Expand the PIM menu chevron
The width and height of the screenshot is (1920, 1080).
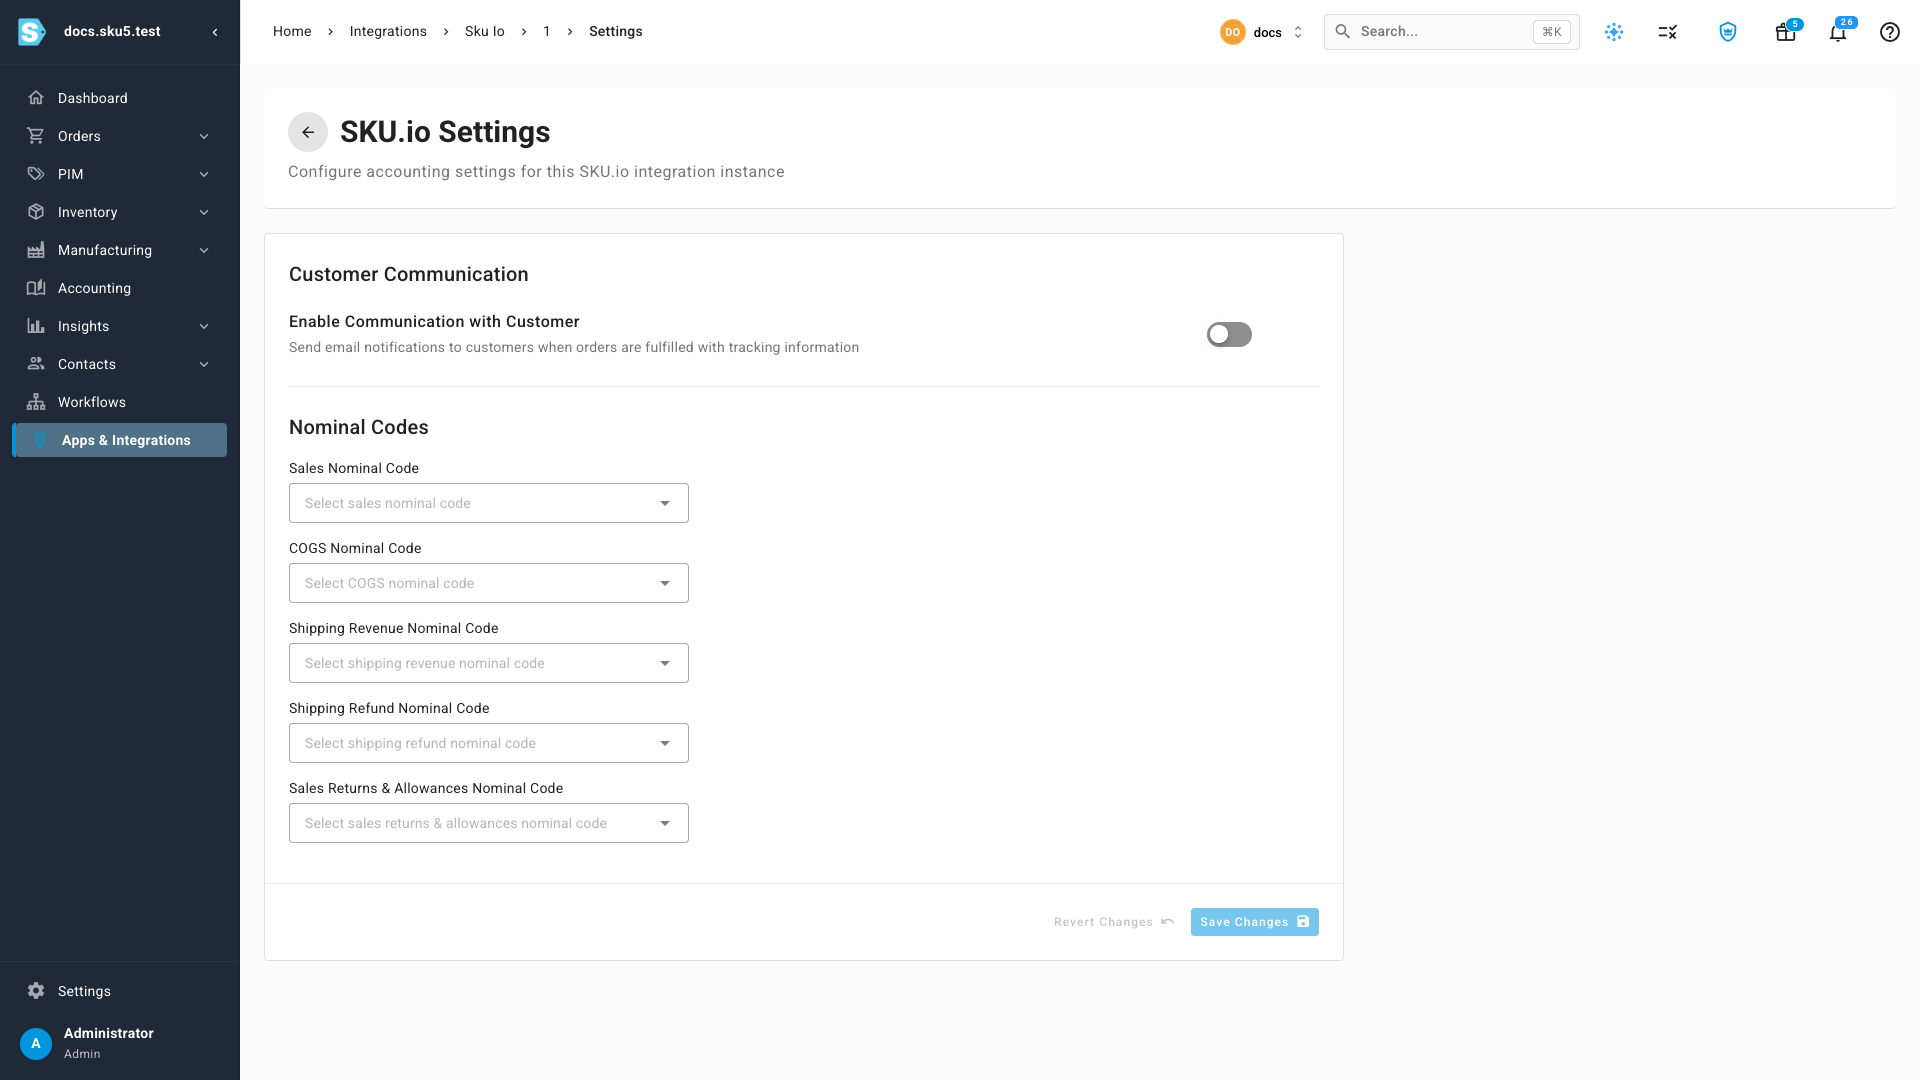coord(204,174)
